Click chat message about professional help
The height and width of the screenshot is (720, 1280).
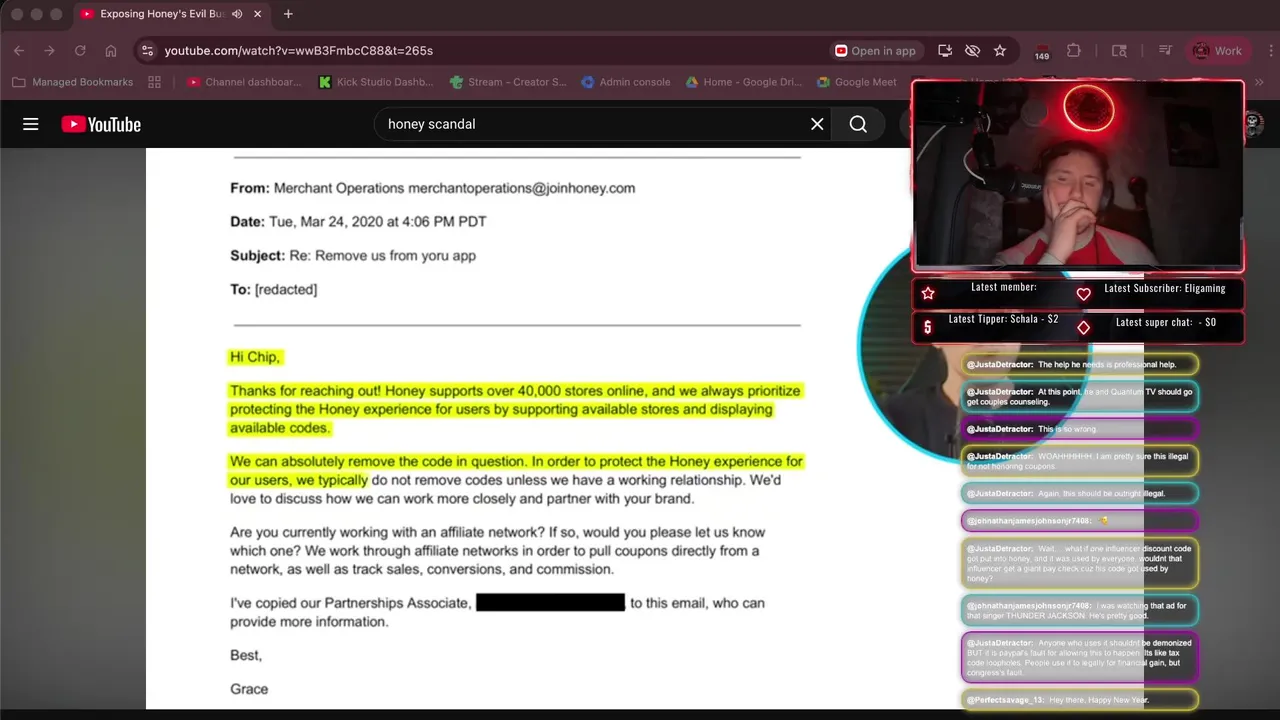coord(1079,364)
